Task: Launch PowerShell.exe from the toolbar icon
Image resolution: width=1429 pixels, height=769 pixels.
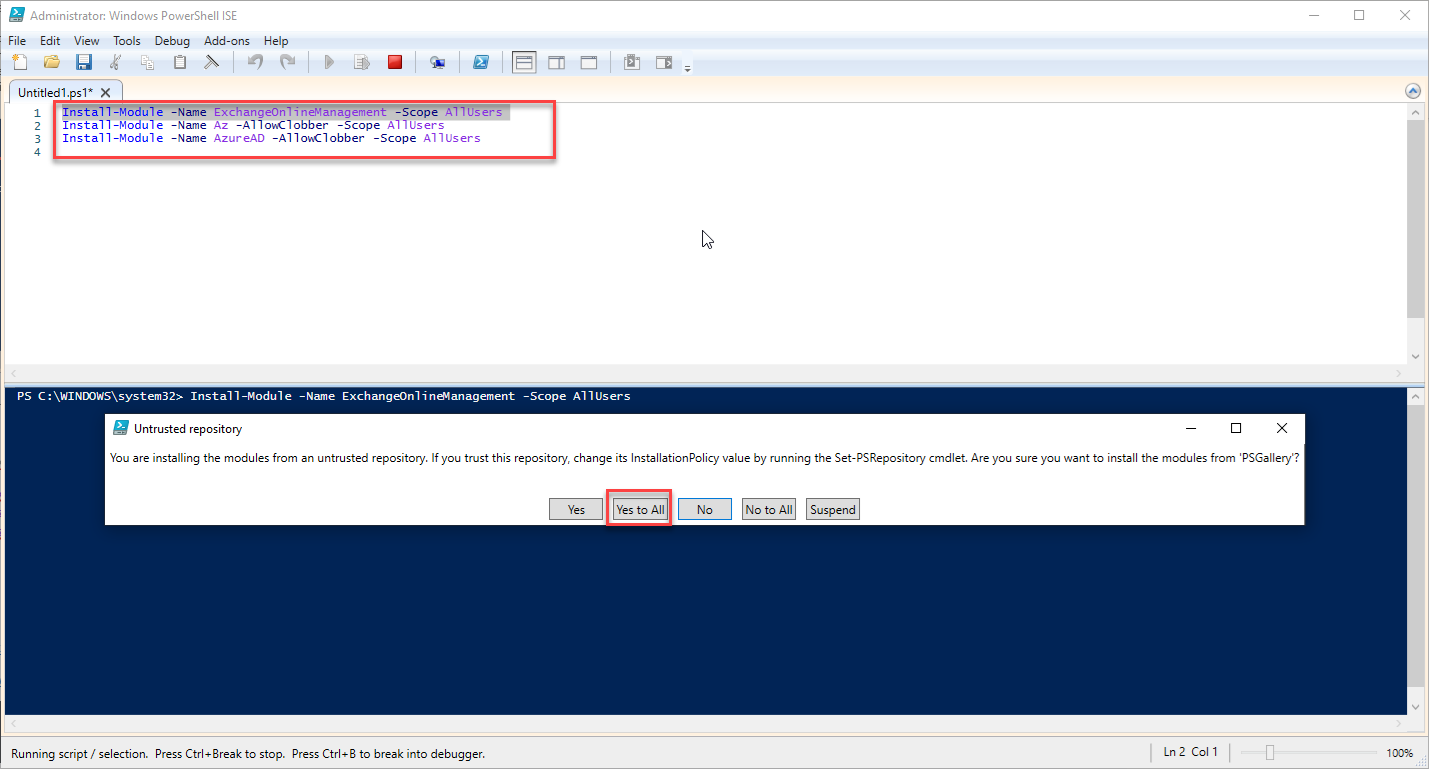Action: click(481, 62)
